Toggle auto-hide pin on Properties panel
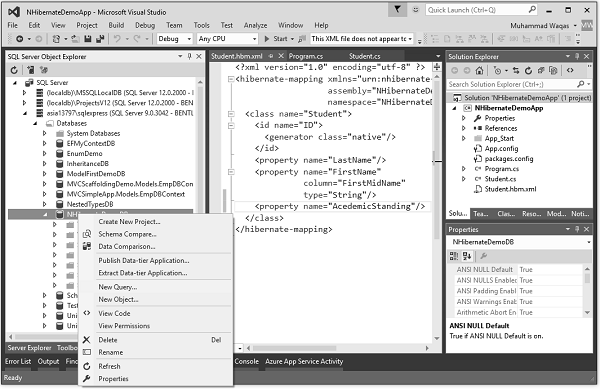This screenshot has width=600, height=389. [x=577, y=229]
